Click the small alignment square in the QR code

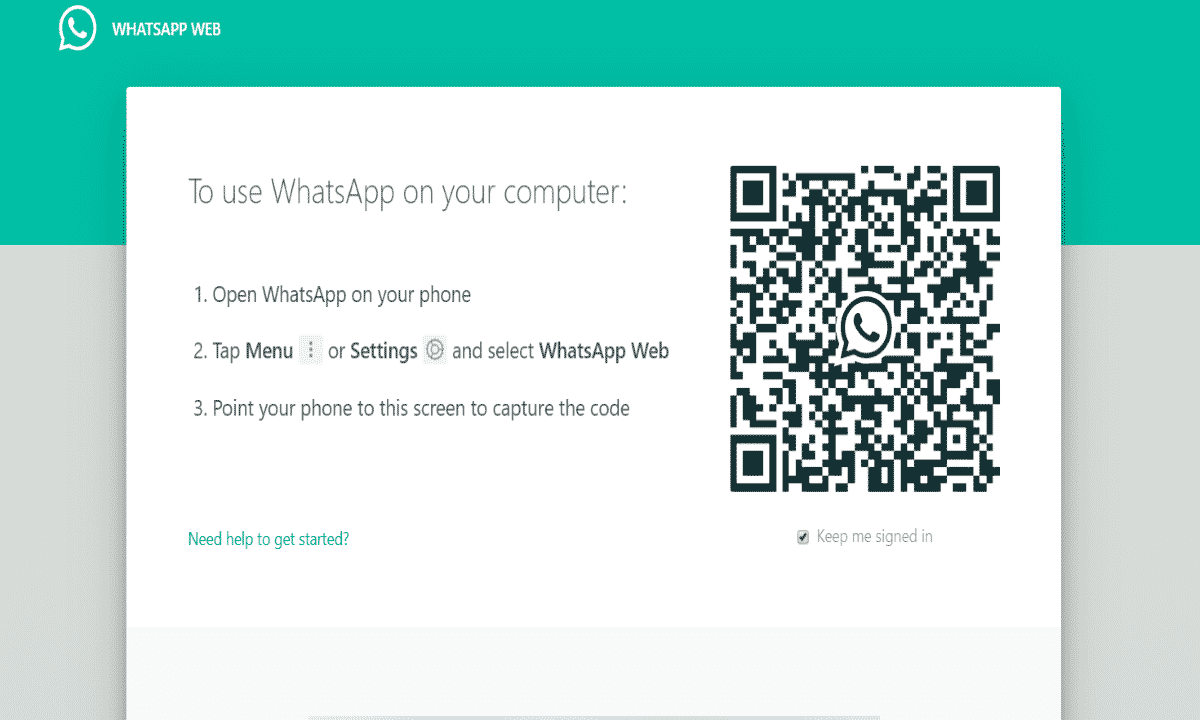tap(955, 438)
